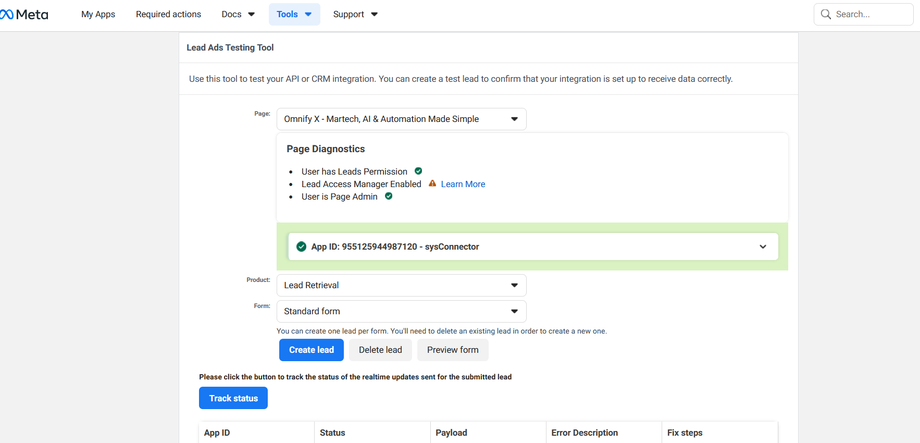Open the Page selection dropdown
920x443 pixels.
[x=401, y=119]
